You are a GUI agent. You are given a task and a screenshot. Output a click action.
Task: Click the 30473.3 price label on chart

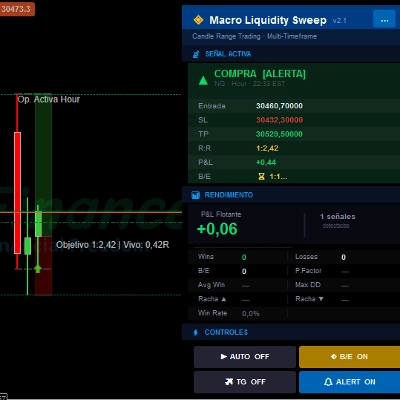(x=16, y=9)
